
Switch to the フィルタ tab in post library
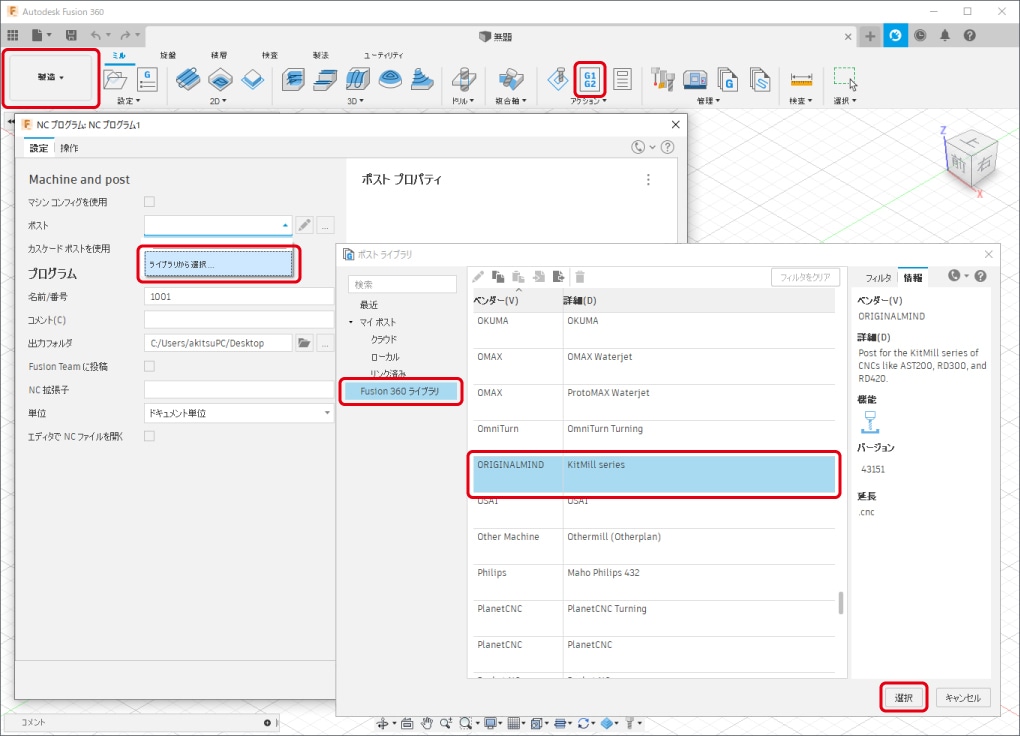click(x=878, y=277)
